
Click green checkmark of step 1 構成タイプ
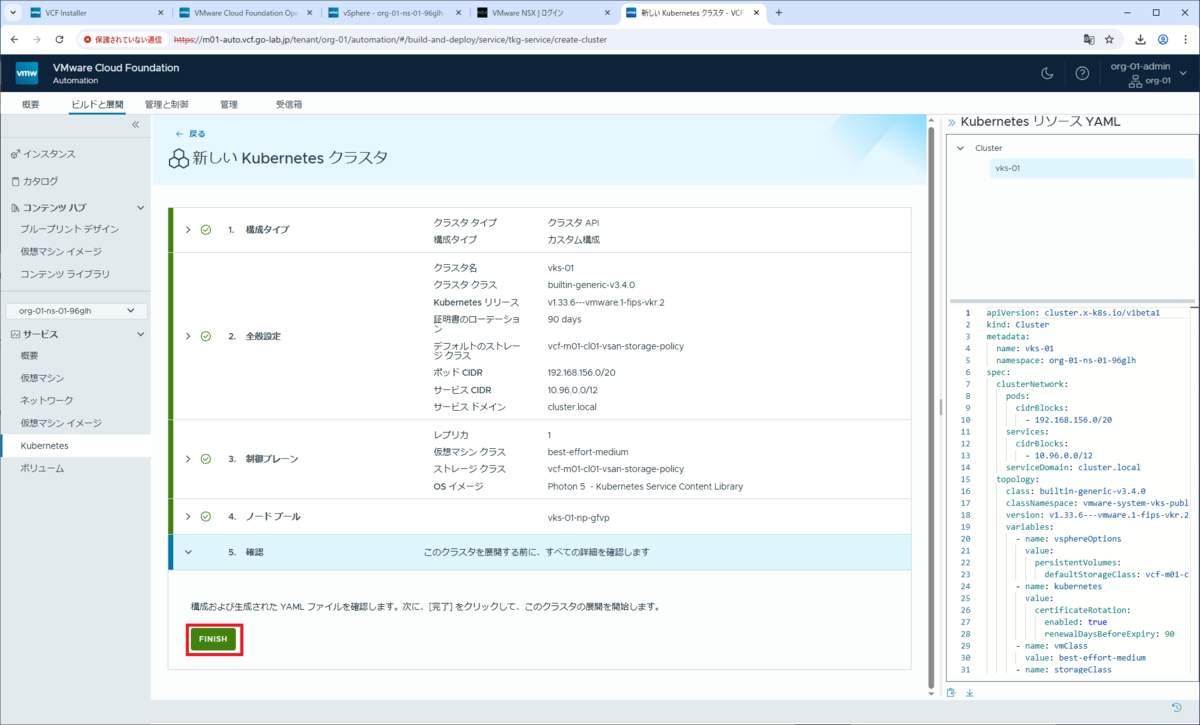click(x=205, y=229)
